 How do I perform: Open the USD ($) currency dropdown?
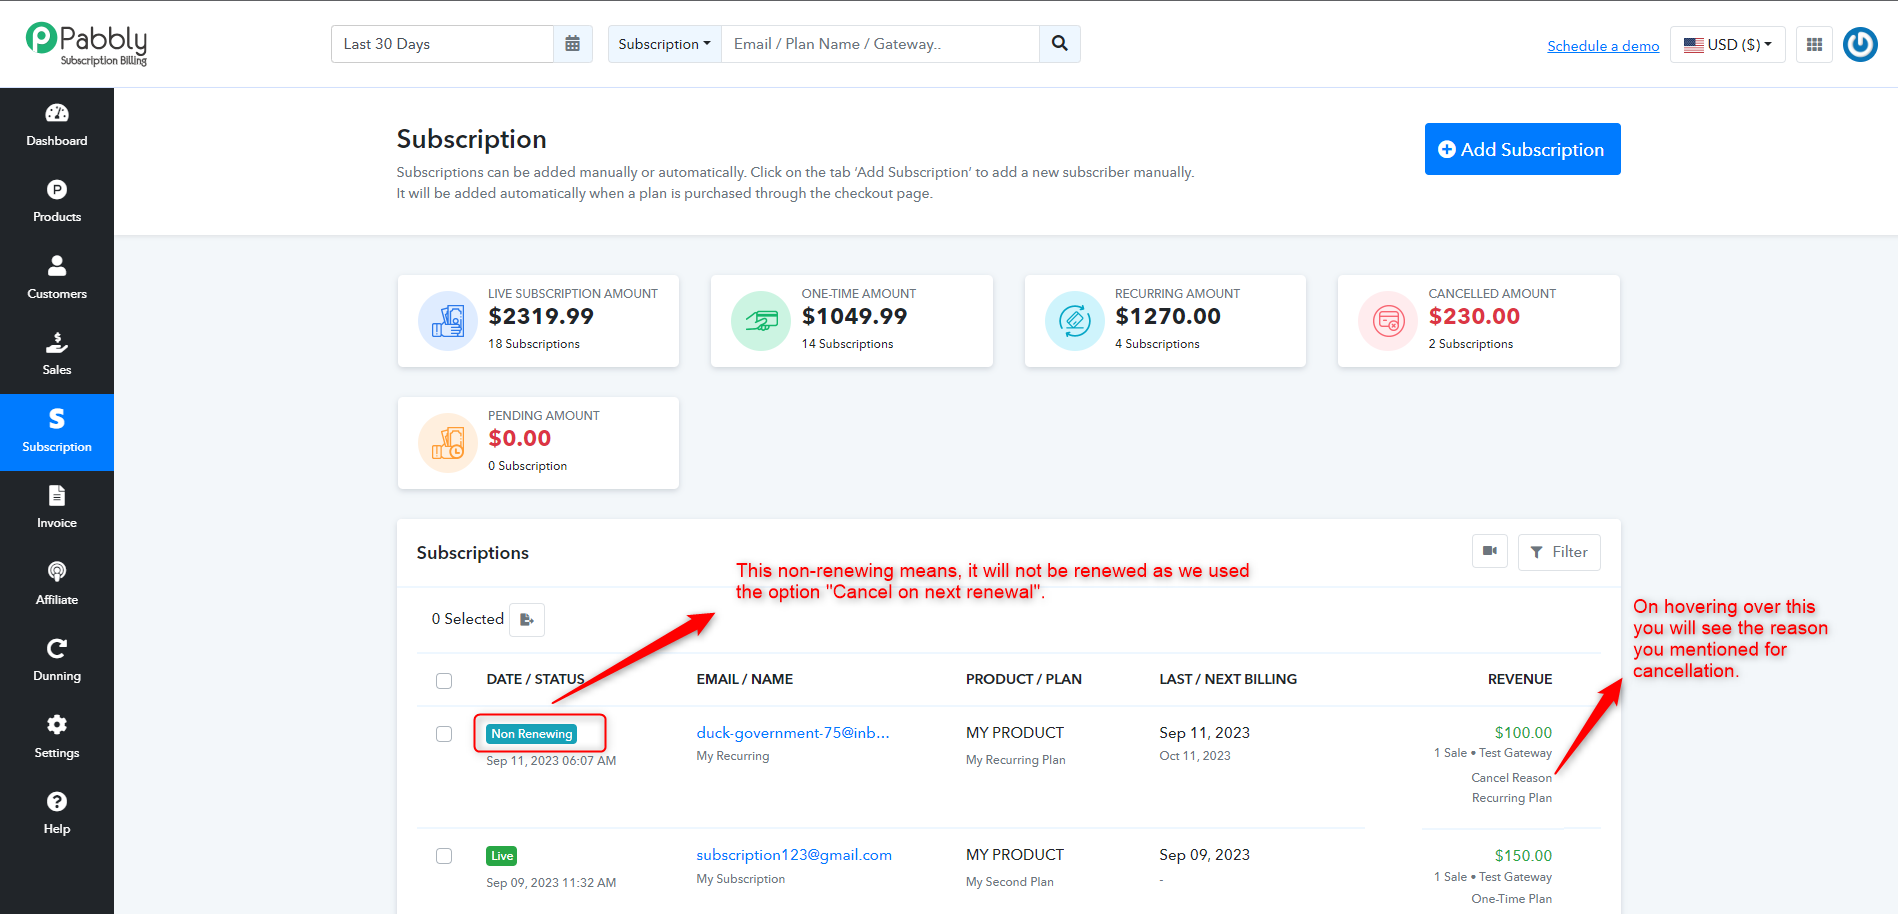(1727, 44)
